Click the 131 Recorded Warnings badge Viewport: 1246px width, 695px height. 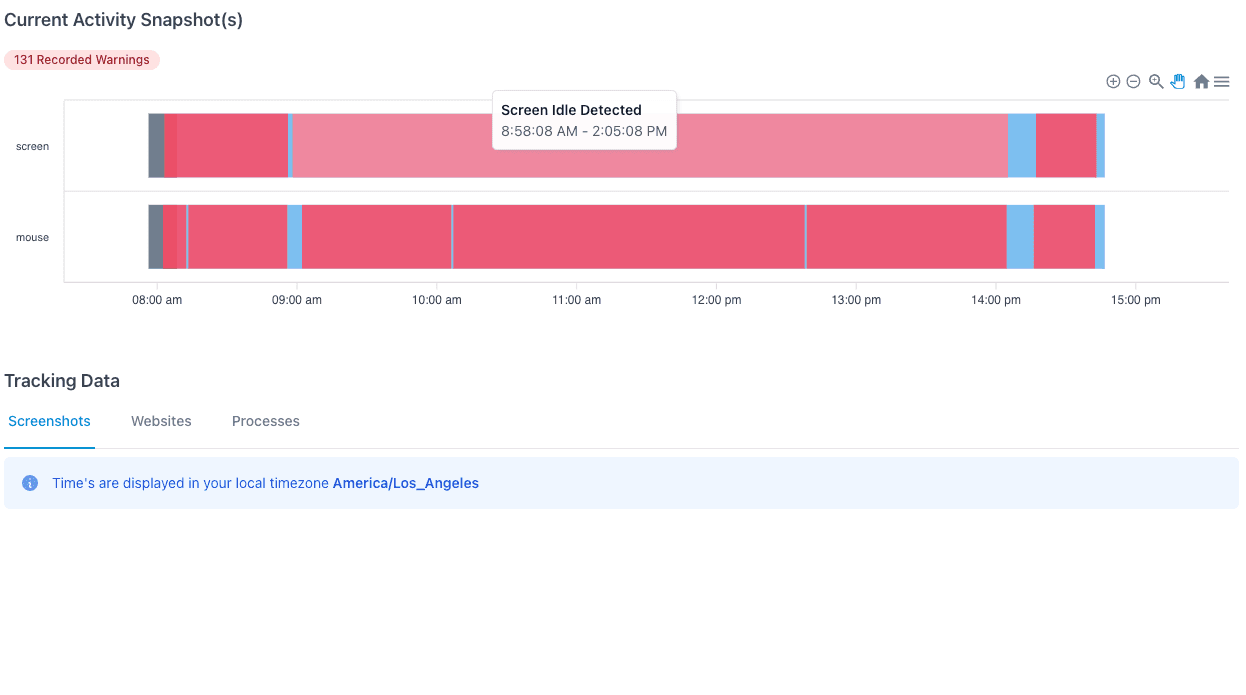(x=82, y=60)
